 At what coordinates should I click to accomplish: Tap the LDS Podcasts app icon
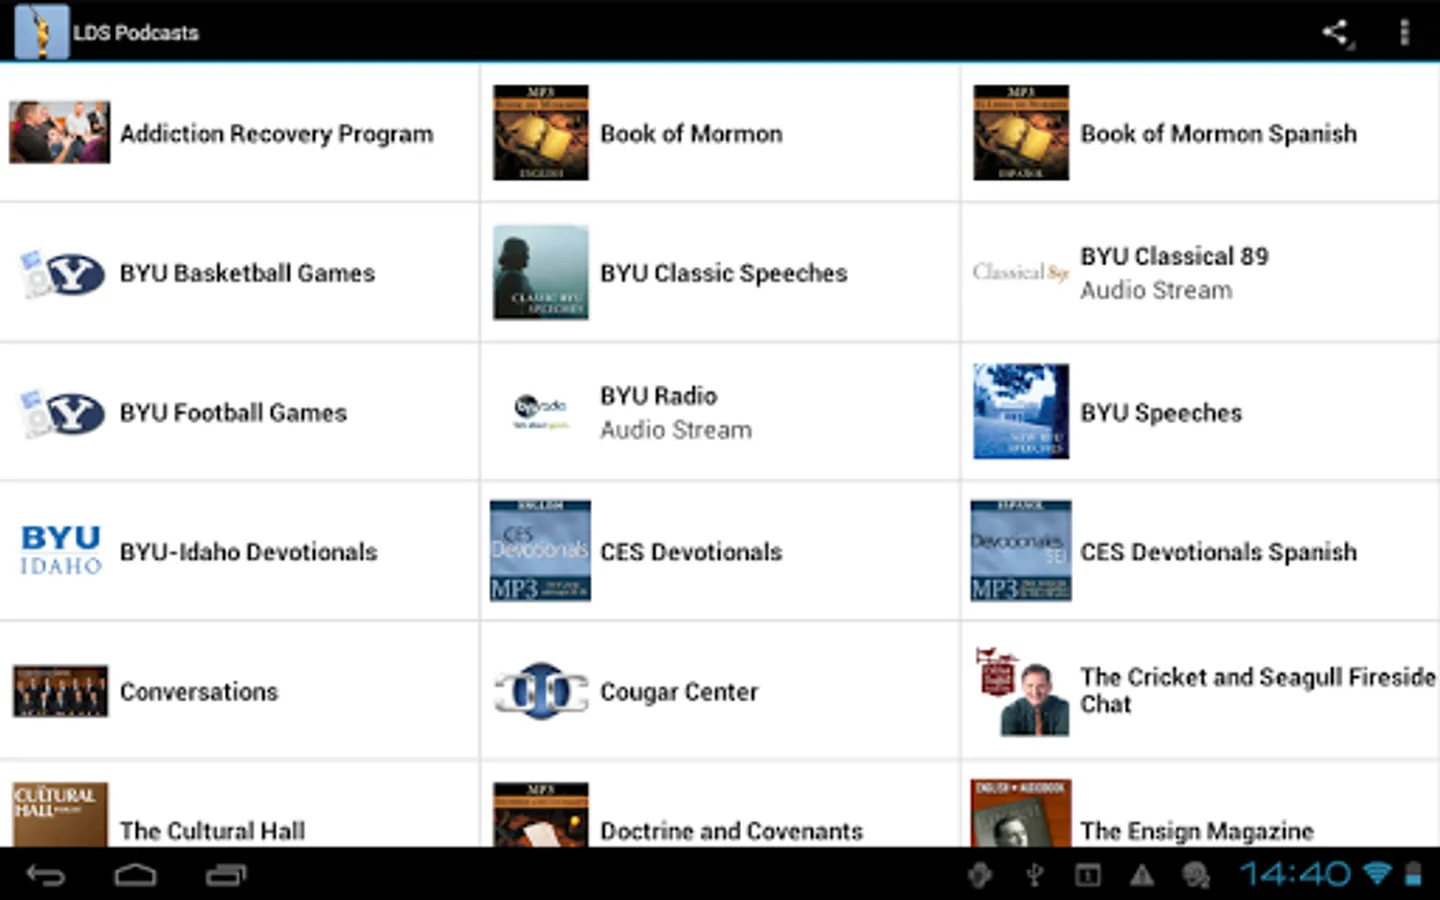pyautogui.click(x=42, y=32)
